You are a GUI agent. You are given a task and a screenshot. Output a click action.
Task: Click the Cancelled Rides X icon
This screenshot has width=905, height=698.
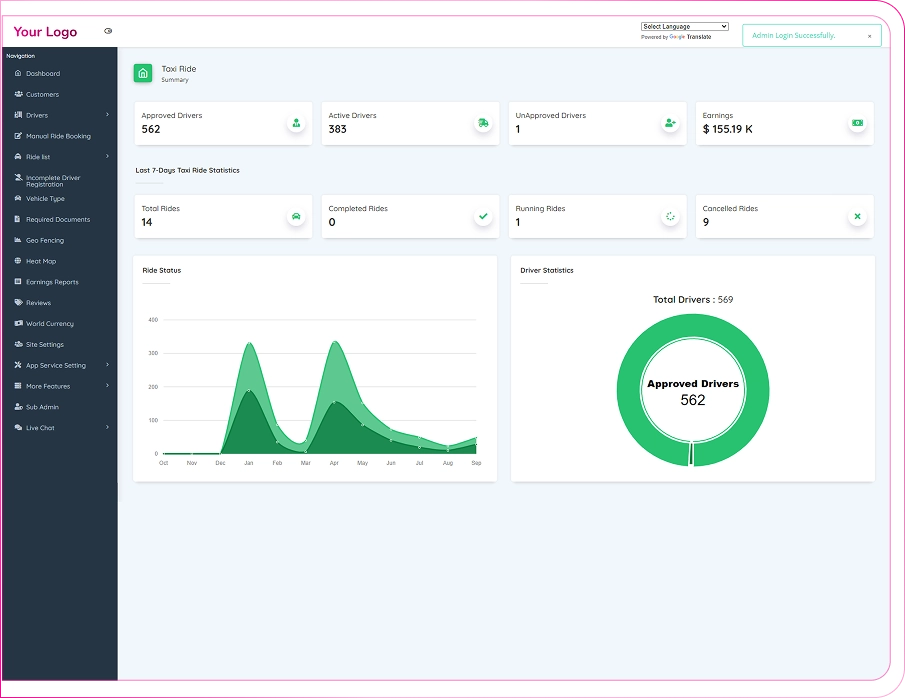click(x=857, y=217)
